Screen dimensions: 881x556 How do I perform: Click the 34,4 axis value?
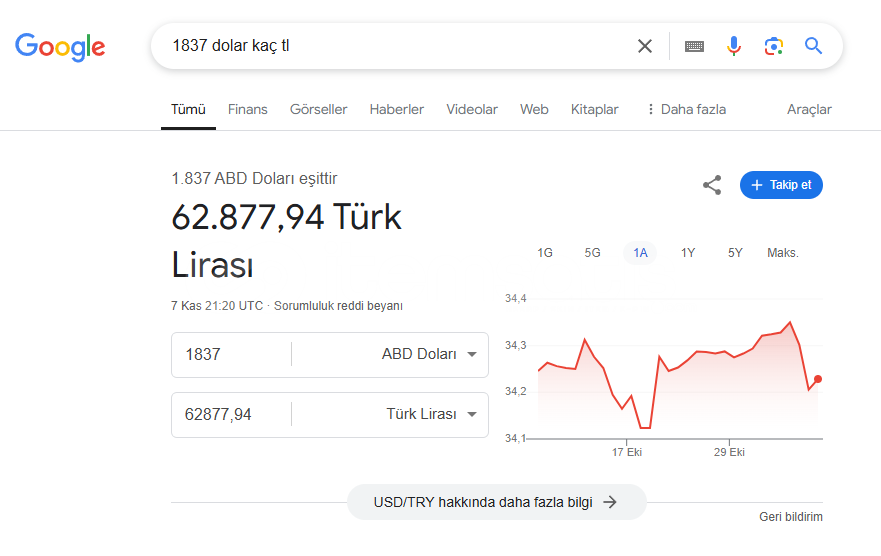click(516, 298)
